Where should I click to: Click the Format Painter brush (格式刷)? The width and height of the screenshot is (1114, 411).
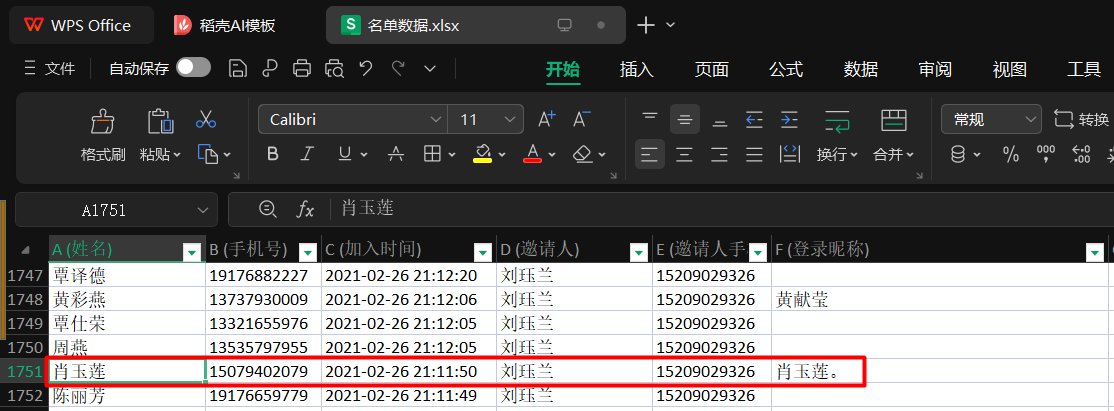tap(103, 122)
